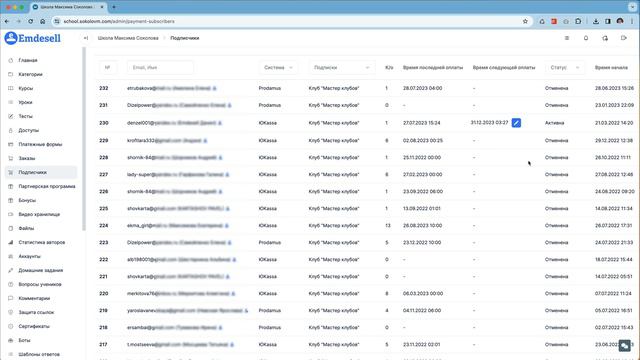Open user profile icon in row 232
Screen dimensions: 640x360
pos(214,88)
